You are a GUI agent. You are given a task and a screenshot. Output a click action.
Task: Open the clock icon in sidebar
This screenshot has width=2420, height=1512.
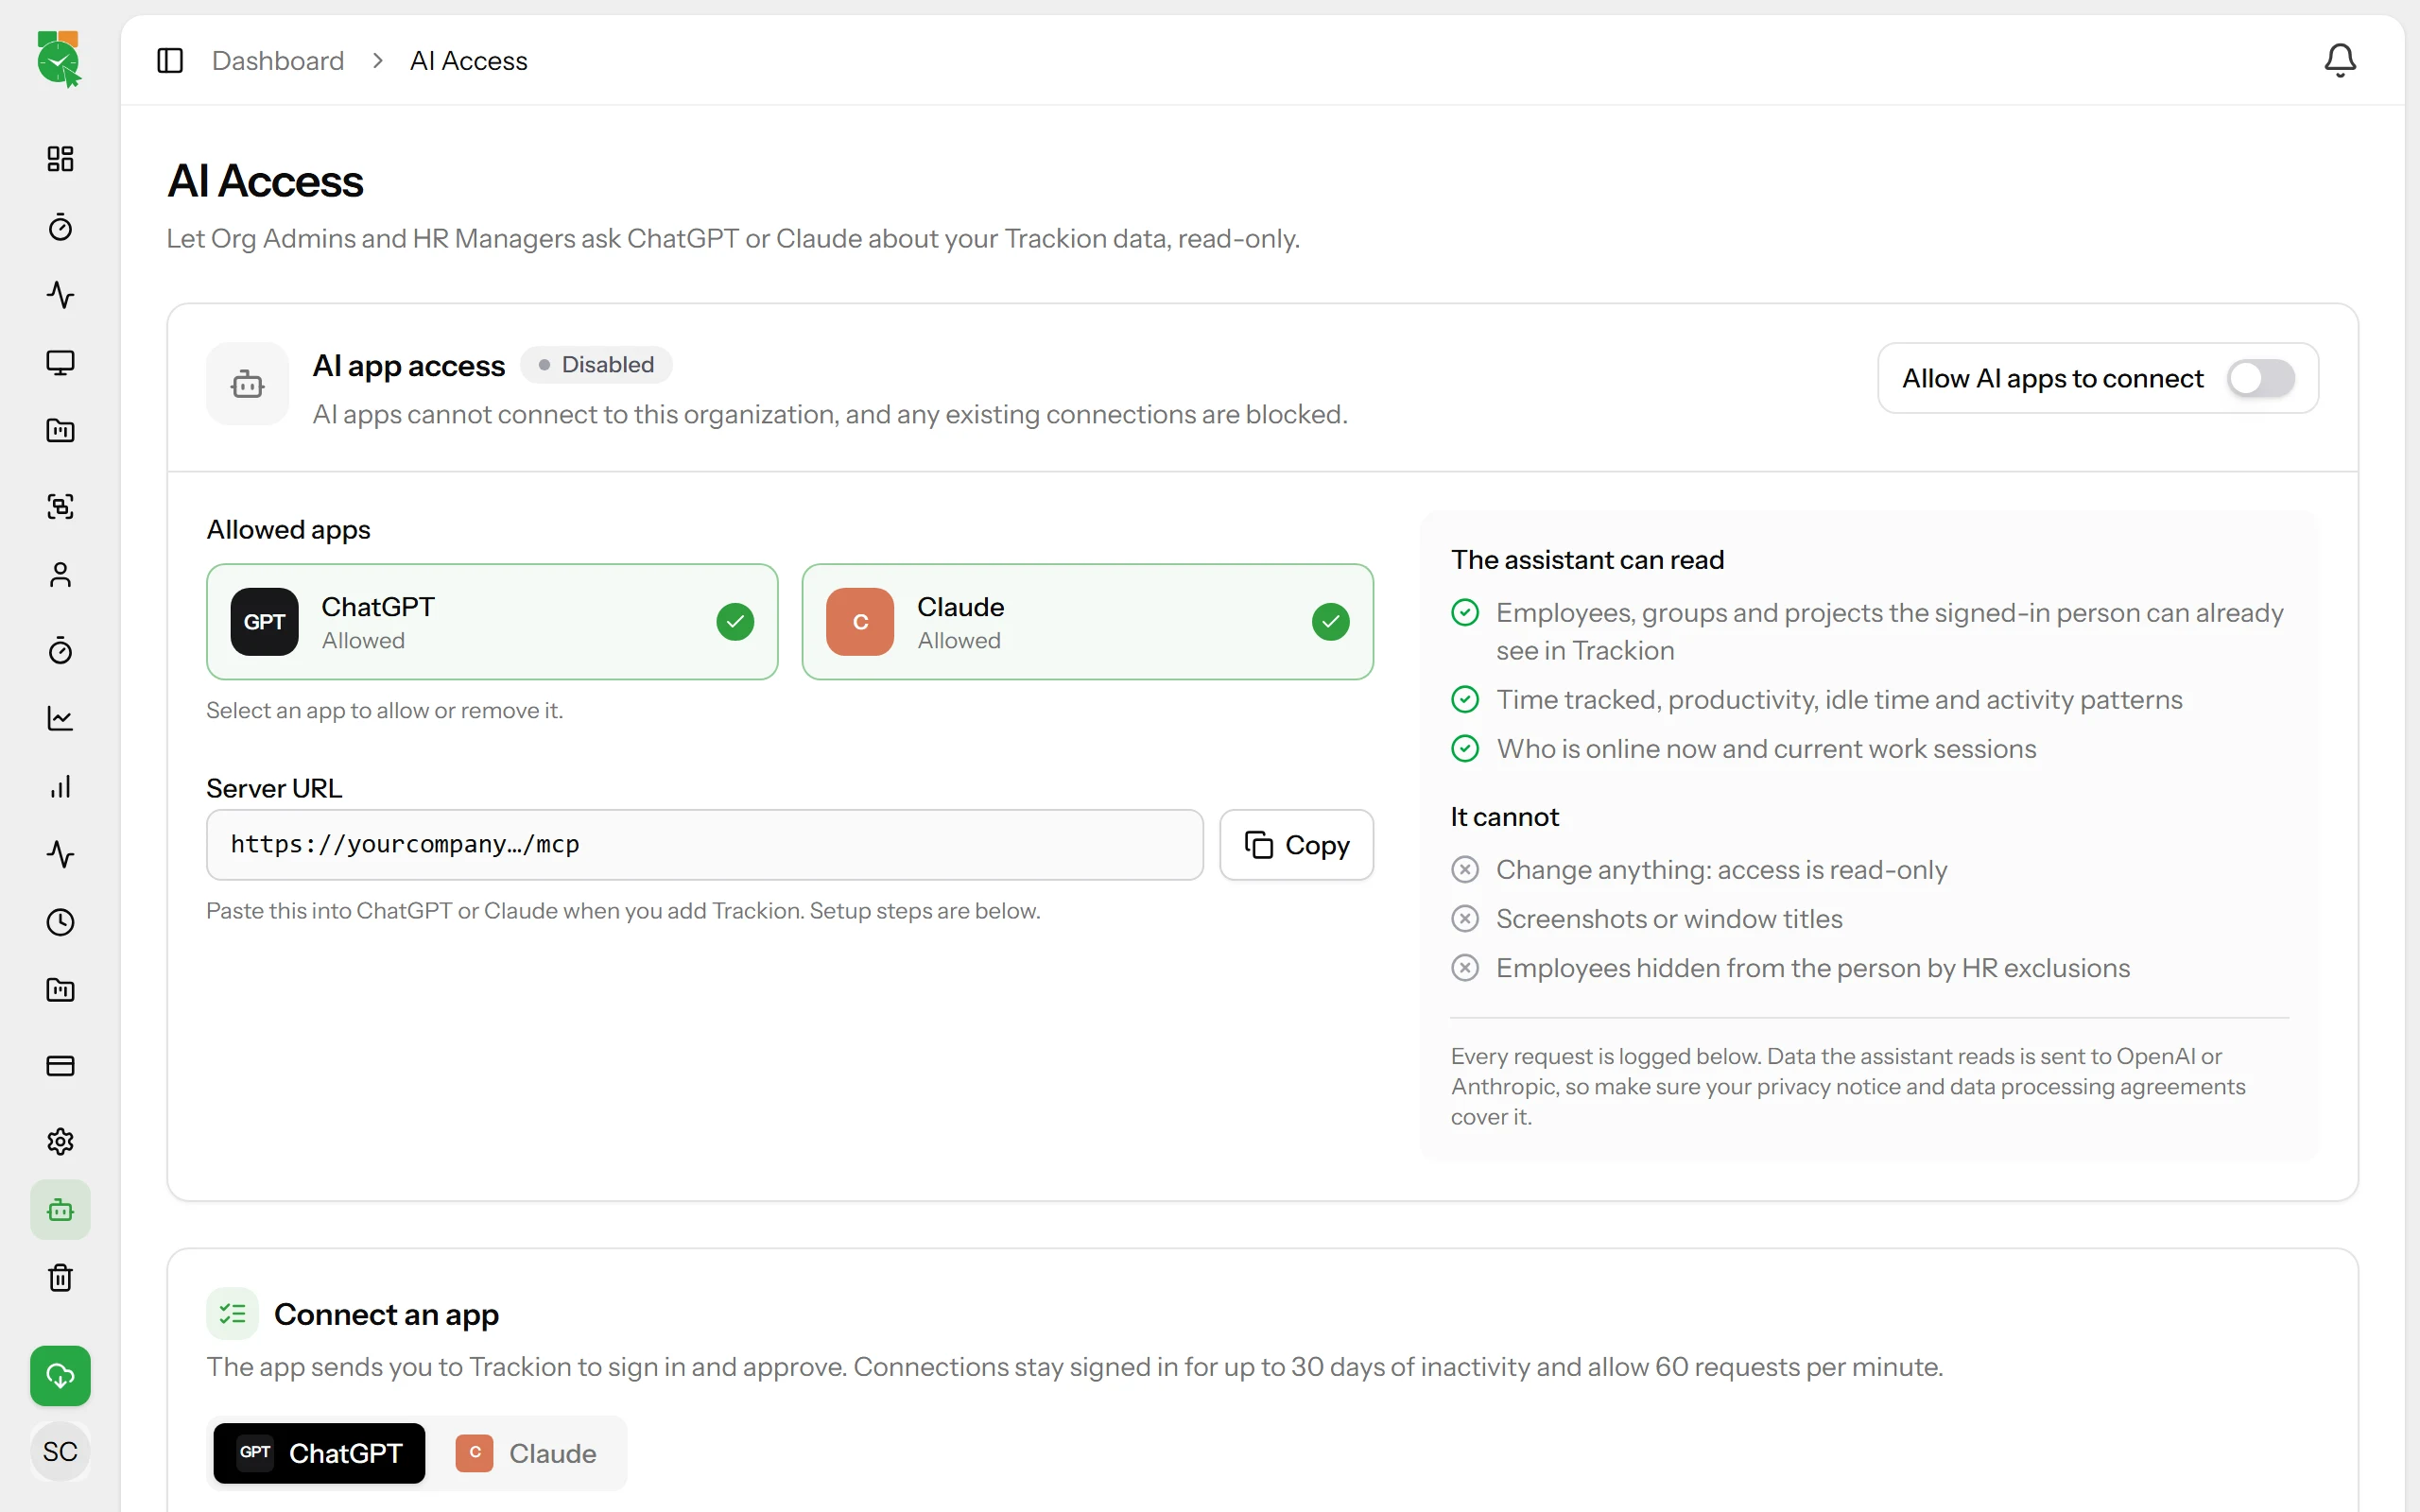[60, 922]
